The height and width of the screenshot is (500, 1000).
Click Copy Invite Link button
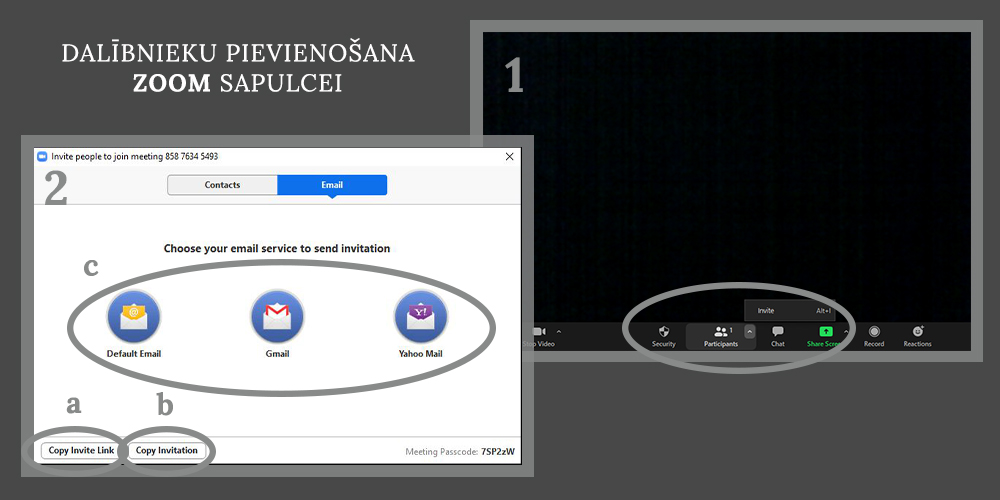(x=82, y=450)
